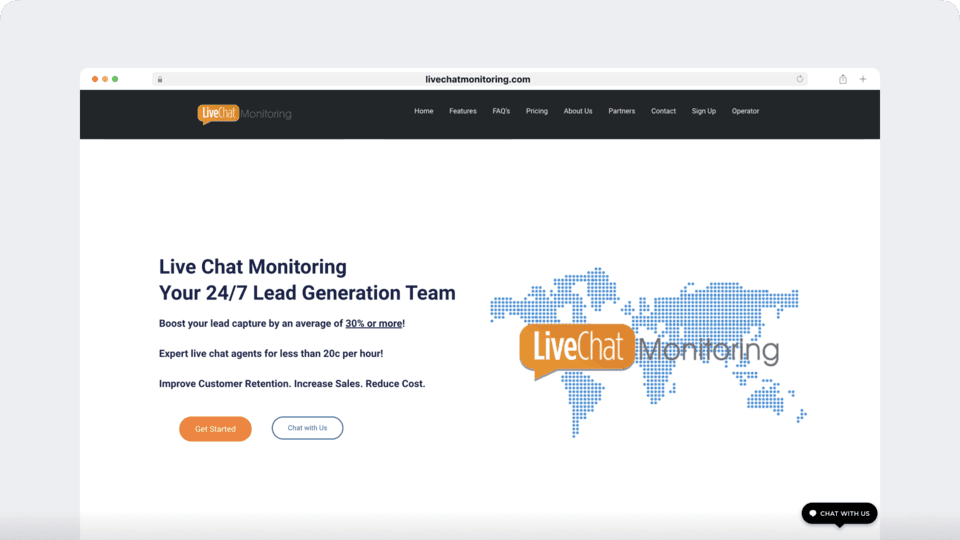The width and height of the screenshot is (960, 540).
Task: Click the padlock icon in address bar
Action: click(159, 79)
